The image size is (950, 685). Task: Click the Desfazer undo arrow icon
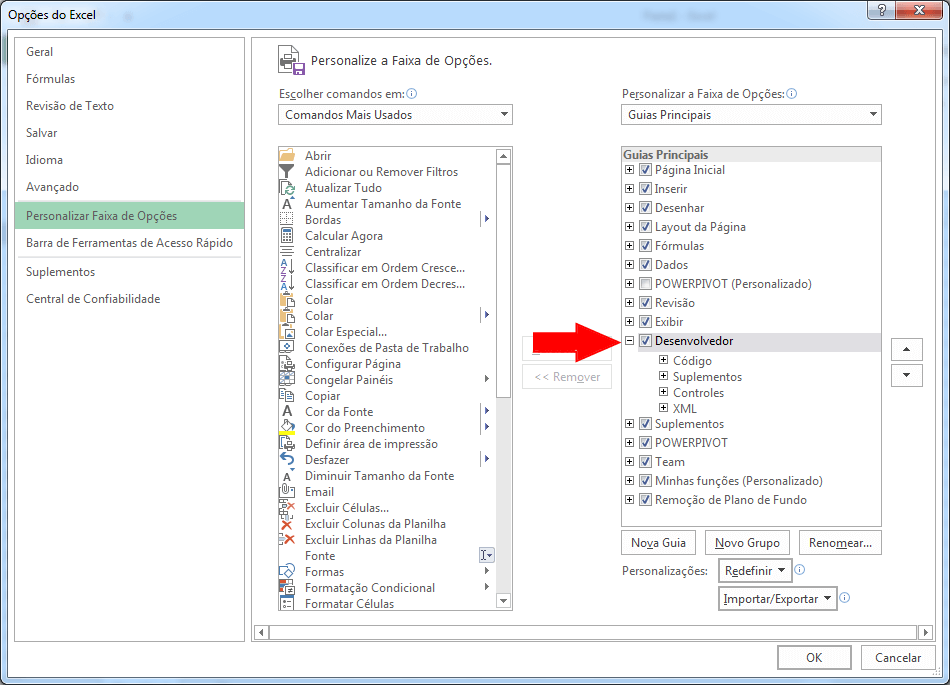coord(287,460)
